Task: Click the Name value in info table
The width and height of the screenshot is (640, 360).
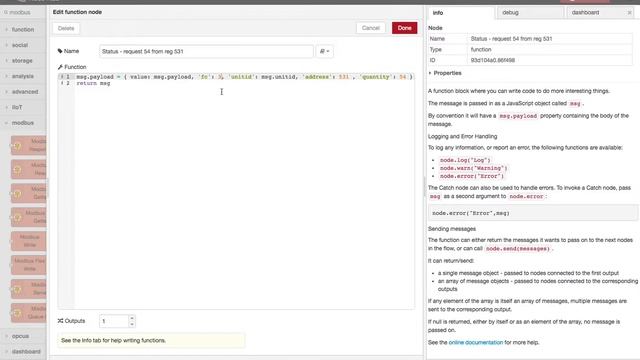Action: pyautogui.click(x=511, y=39)
